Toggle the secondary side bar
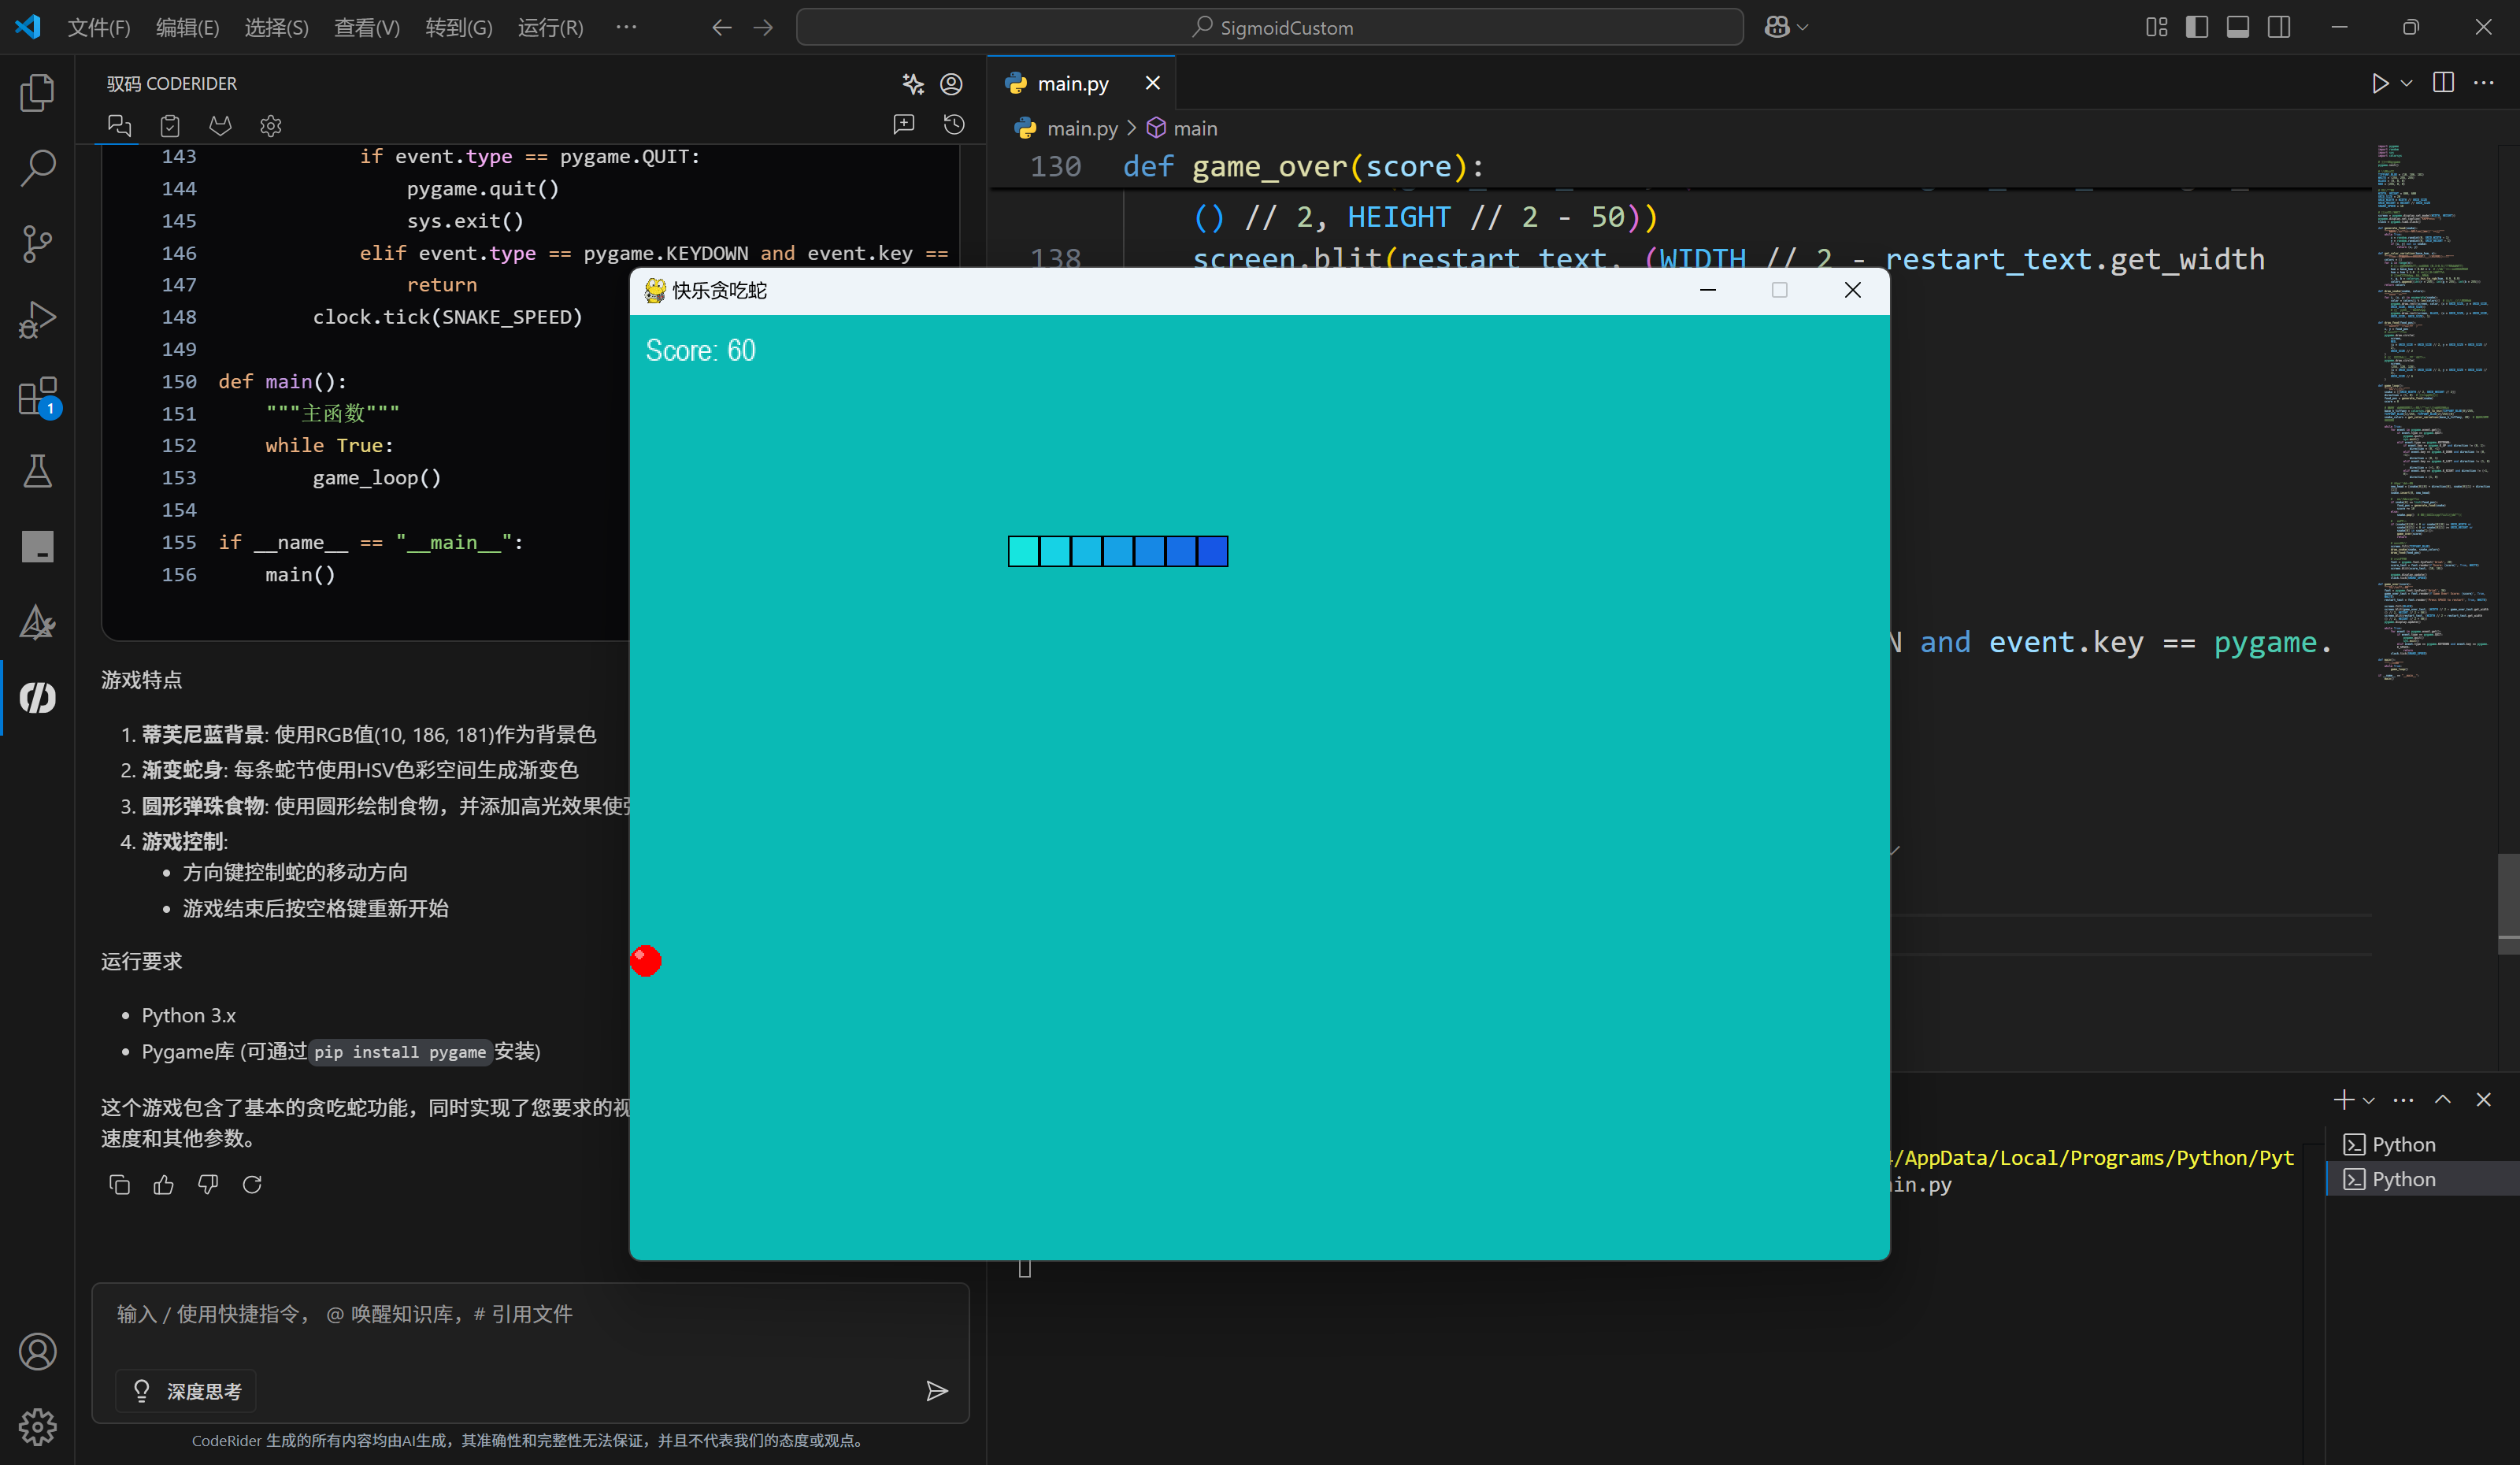Screen dimensions: 2520x1465 click(2279, 27)
